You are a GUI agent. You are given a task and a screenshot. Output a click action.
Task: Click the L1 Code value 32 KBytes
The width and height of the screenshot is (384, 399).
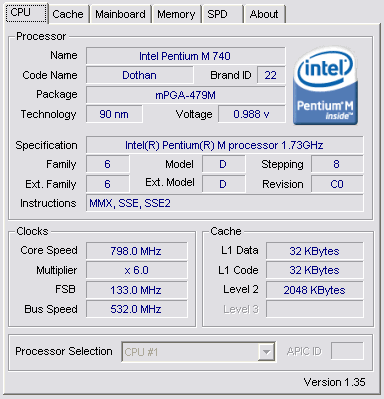pyautogui.click(x=315, y=270)
